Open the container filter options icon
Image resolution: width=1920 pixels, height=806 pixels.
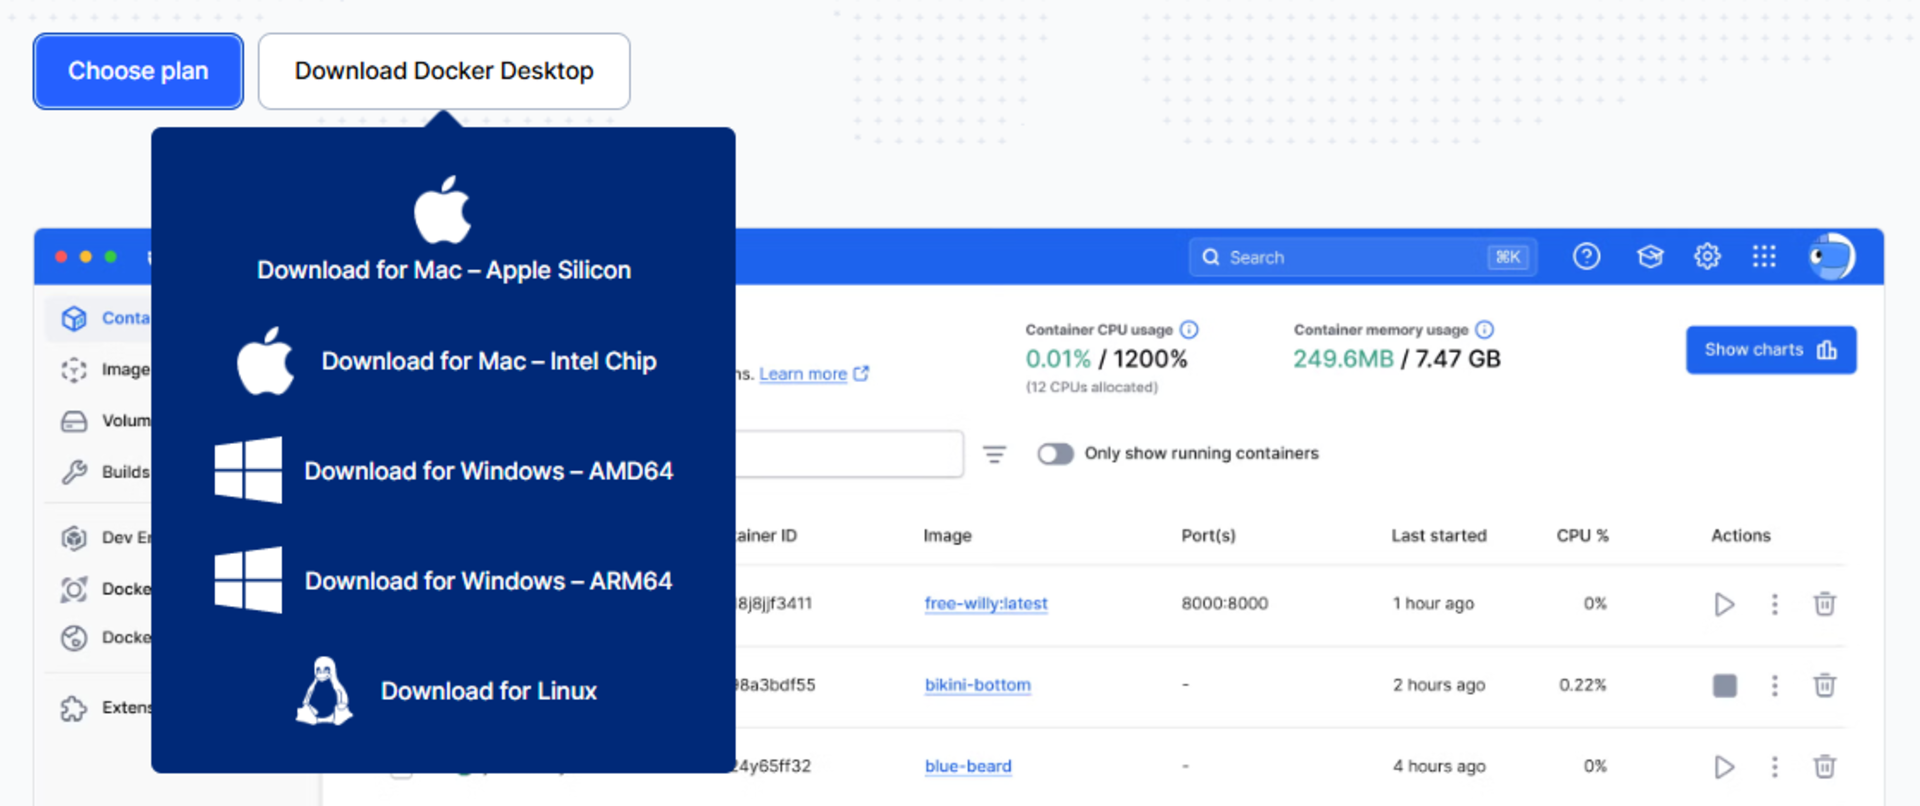tap(994, 455)
